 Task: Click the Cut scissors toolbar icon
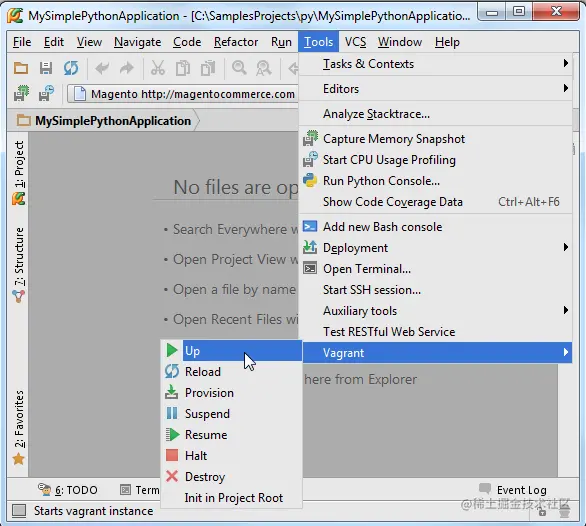click(158, 68)
